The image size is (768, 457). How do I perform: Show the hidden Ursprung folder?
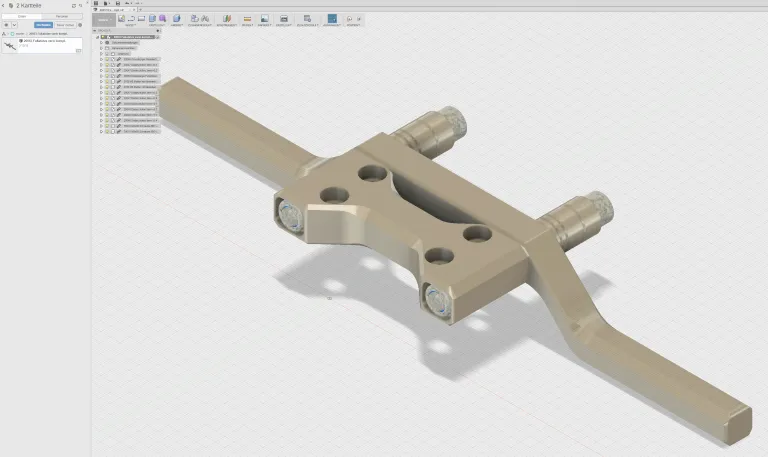pyautogui.click(x=107, y=54)
